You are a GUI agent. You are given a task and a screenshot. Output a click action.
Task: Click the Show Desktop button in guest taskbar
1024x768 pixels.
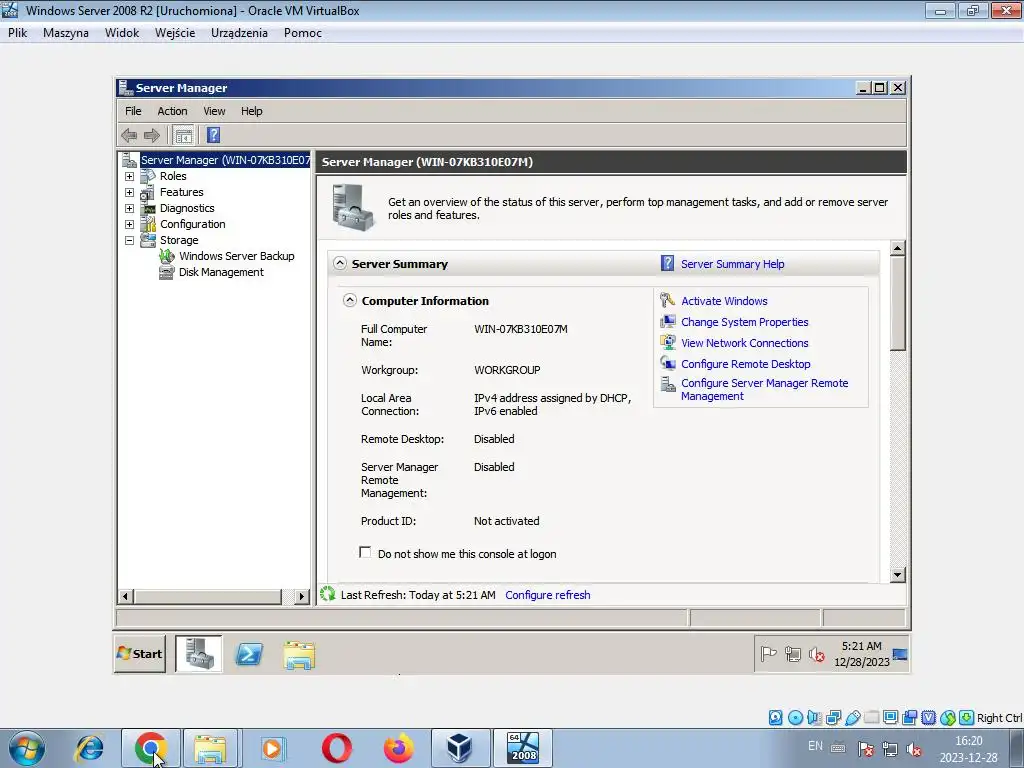(900, 654)
